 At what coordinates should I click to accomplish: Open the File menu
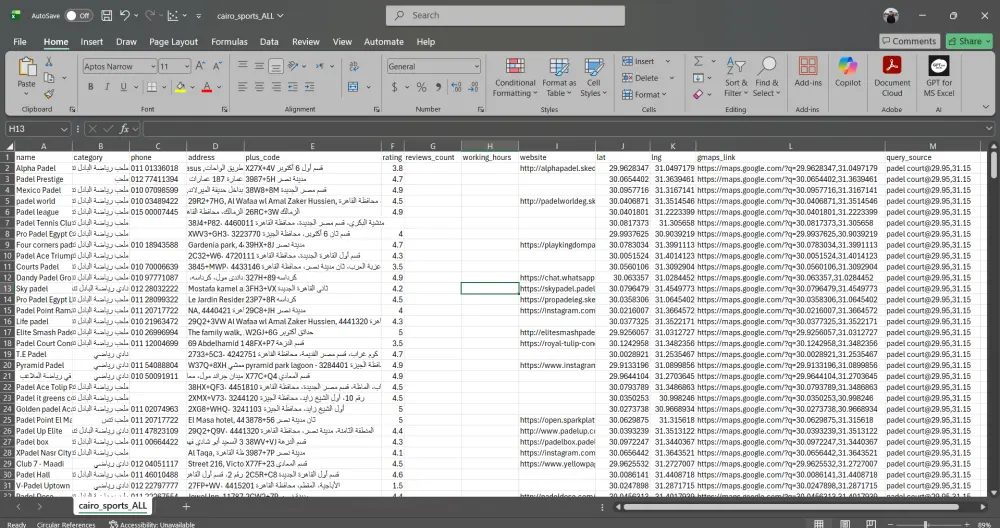point(20,41)
